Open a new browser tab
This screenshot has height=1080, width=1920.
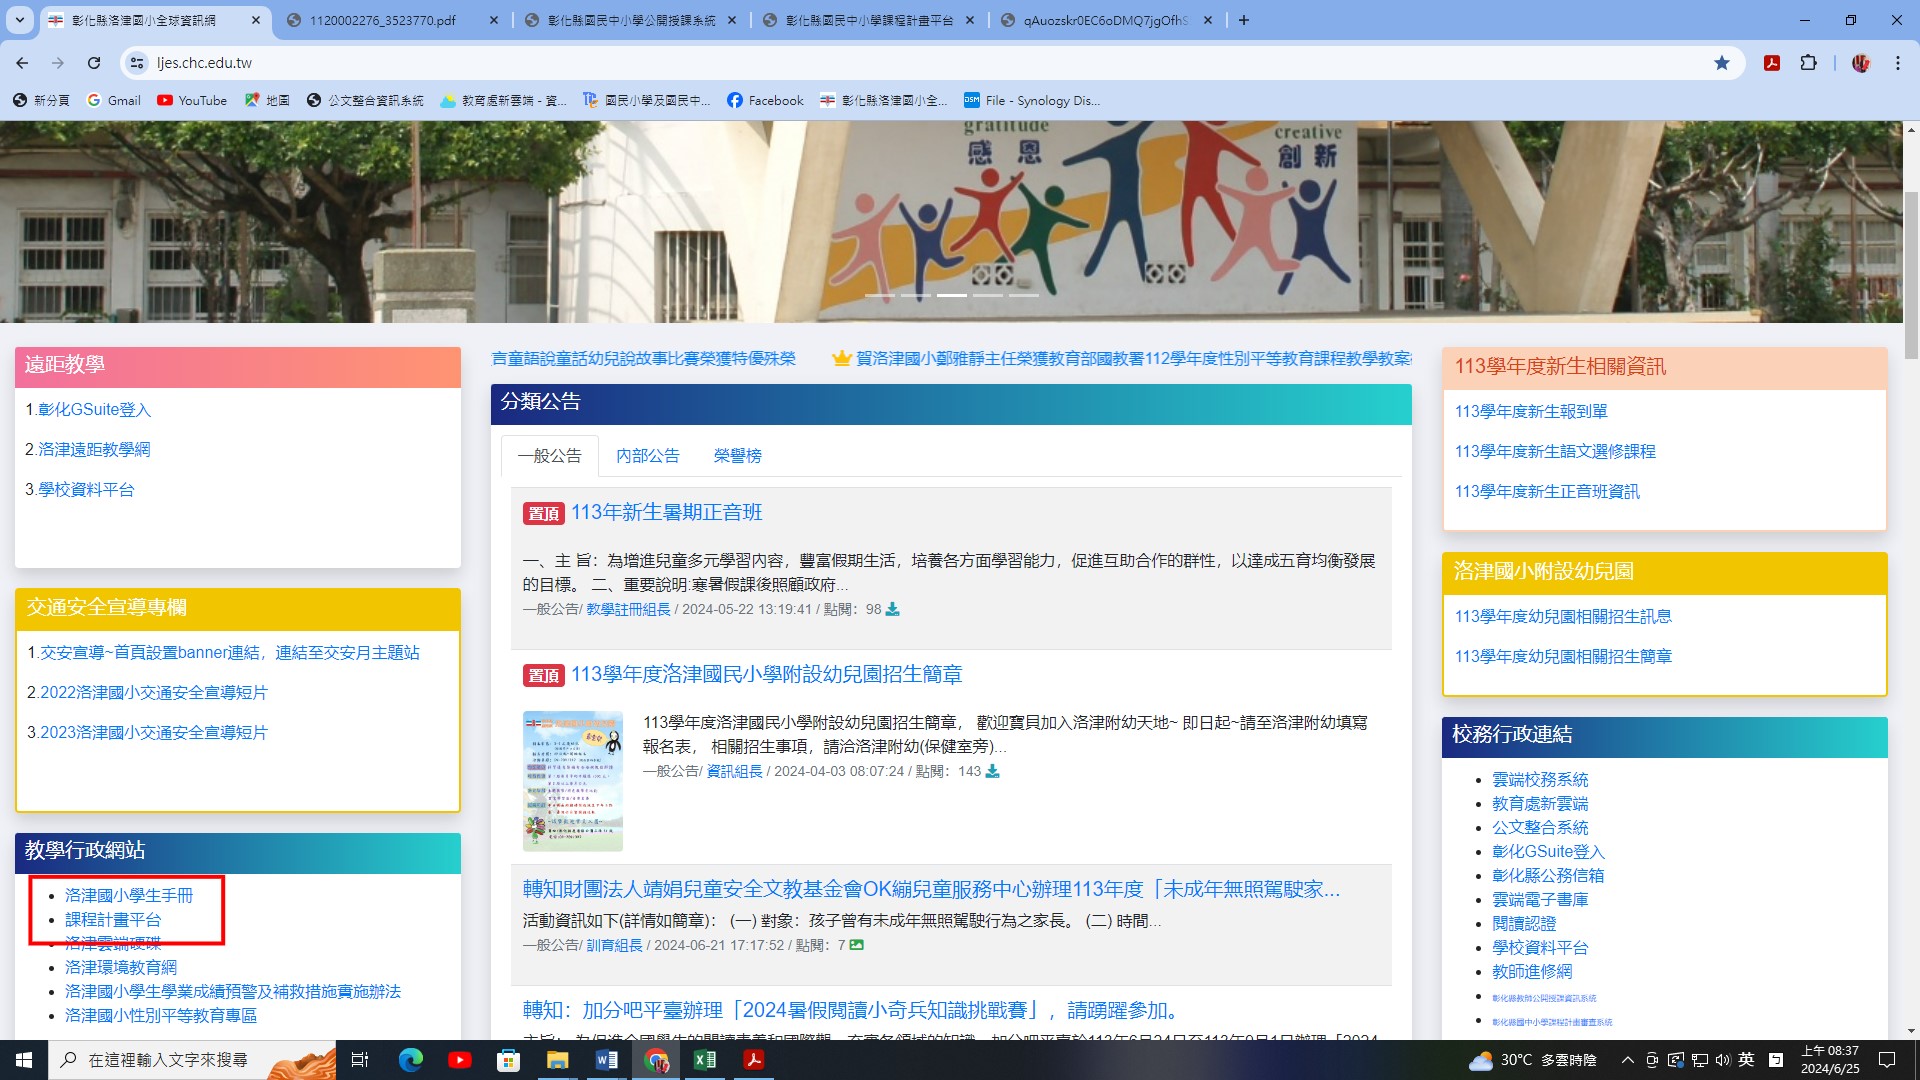tap(1244, 20)
